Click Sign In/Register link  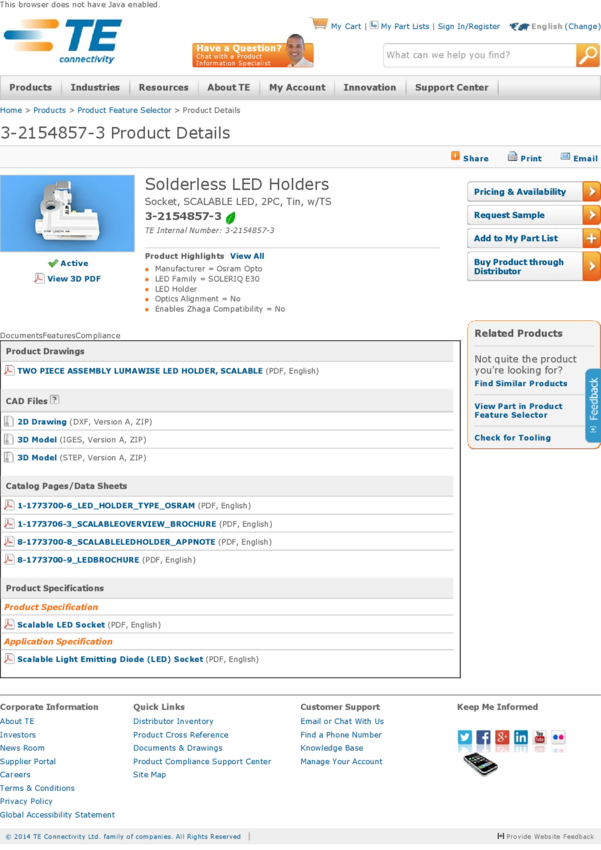coord(469,26)
